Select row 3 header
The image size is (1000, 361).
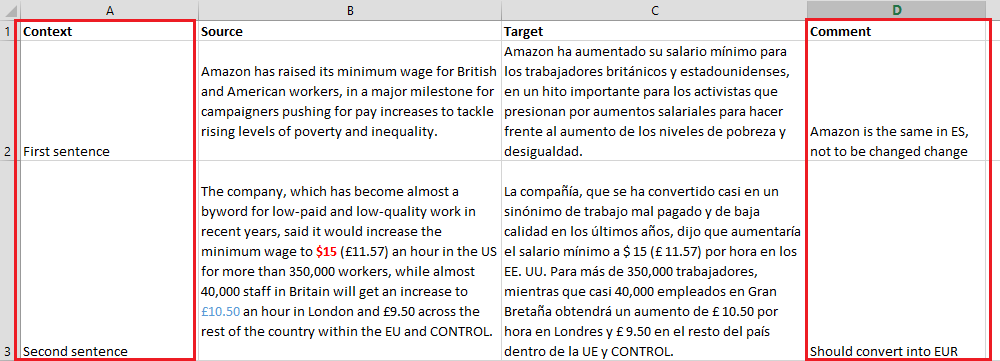click(x=7, y=260)
